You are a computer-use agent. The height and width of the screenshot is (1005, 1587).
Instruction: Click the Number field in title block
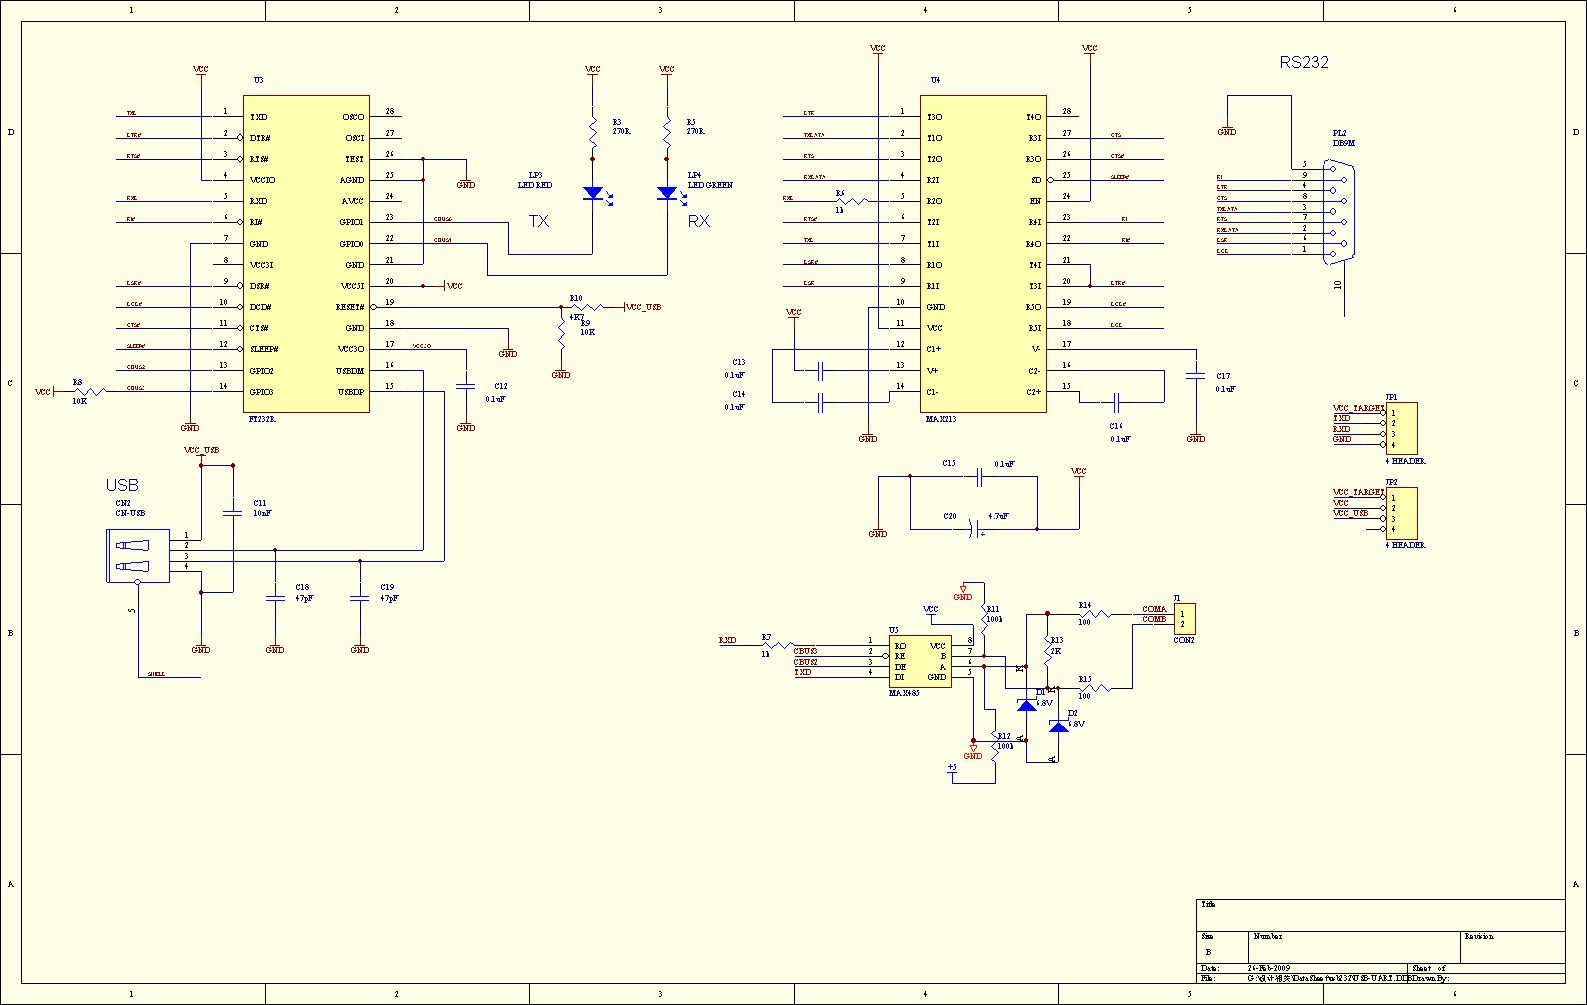point(1354,947)
